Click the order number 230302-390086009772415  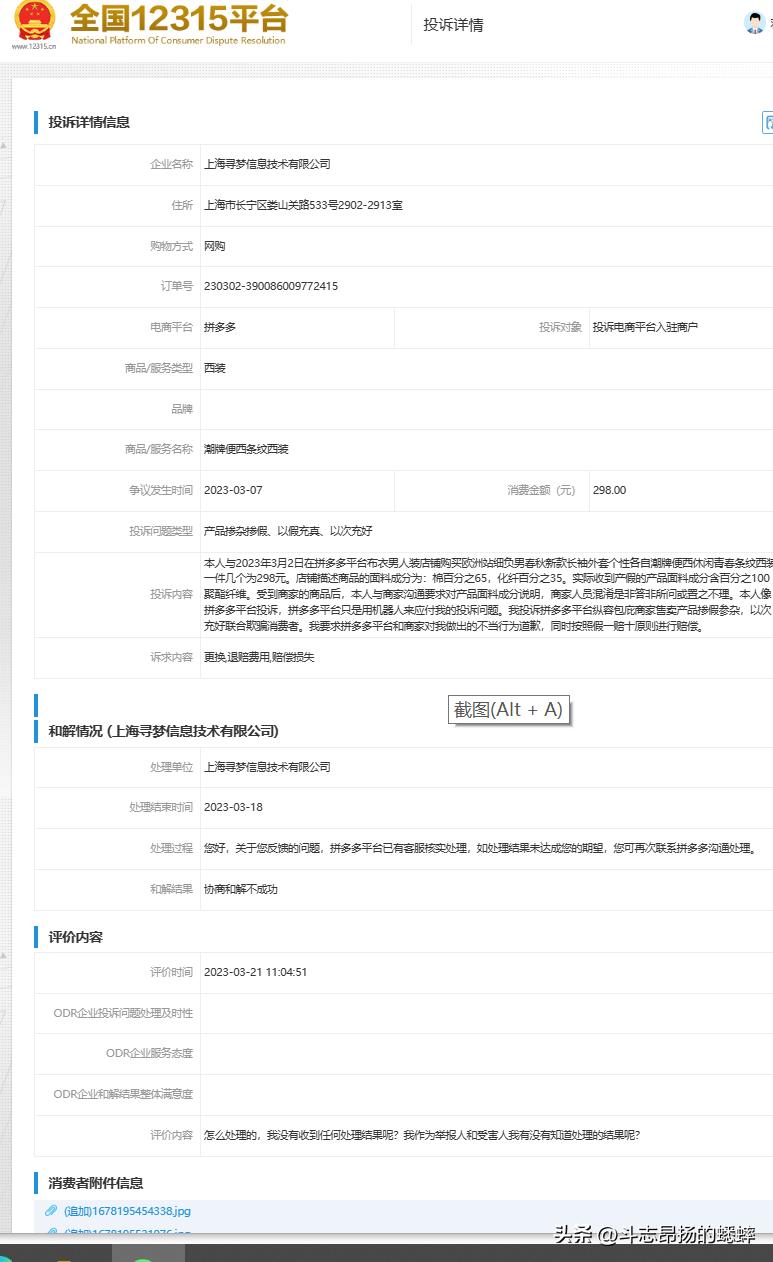point(271,286)
